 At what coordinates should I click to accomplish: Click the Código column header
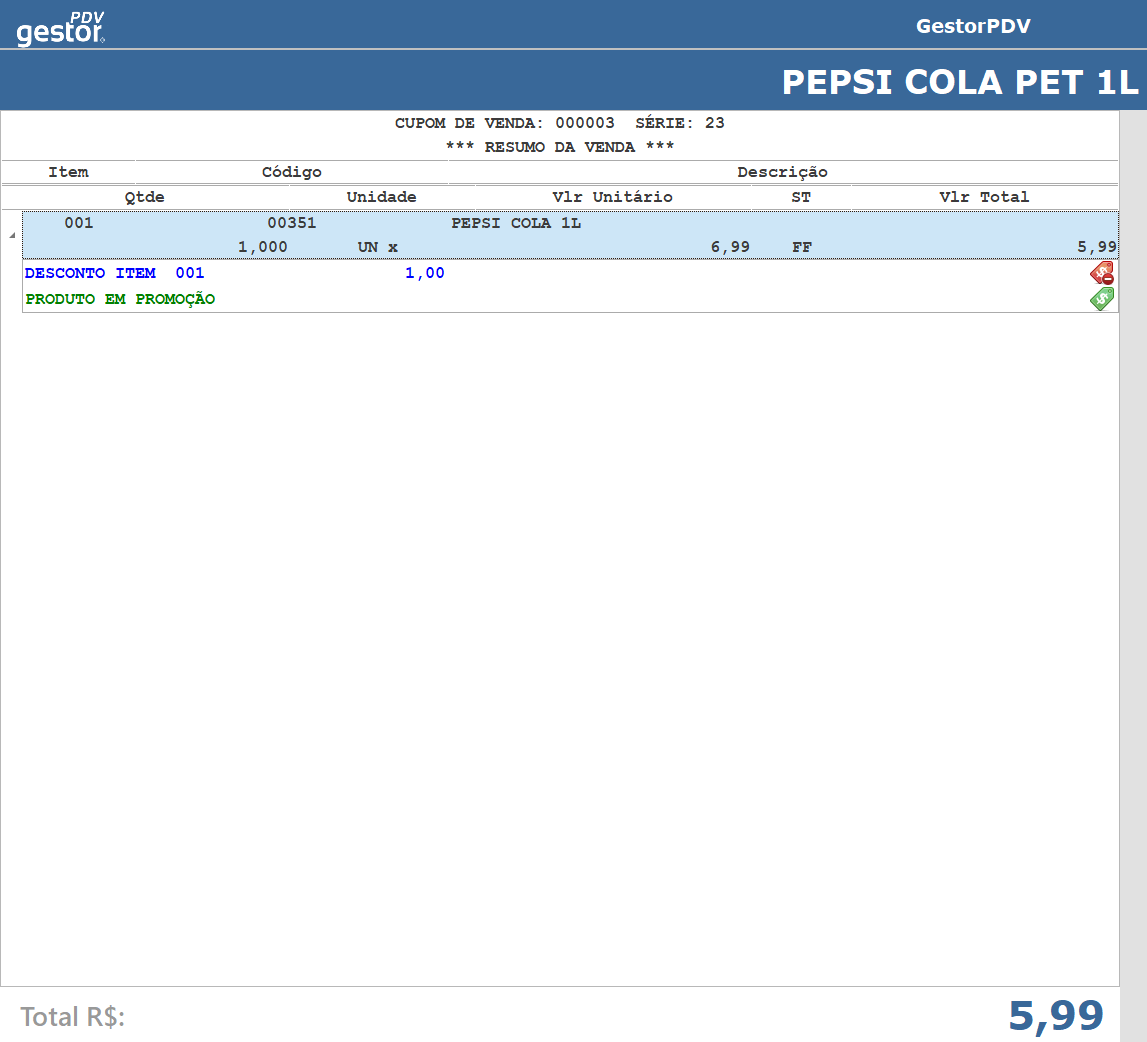(x=291, y=172)
